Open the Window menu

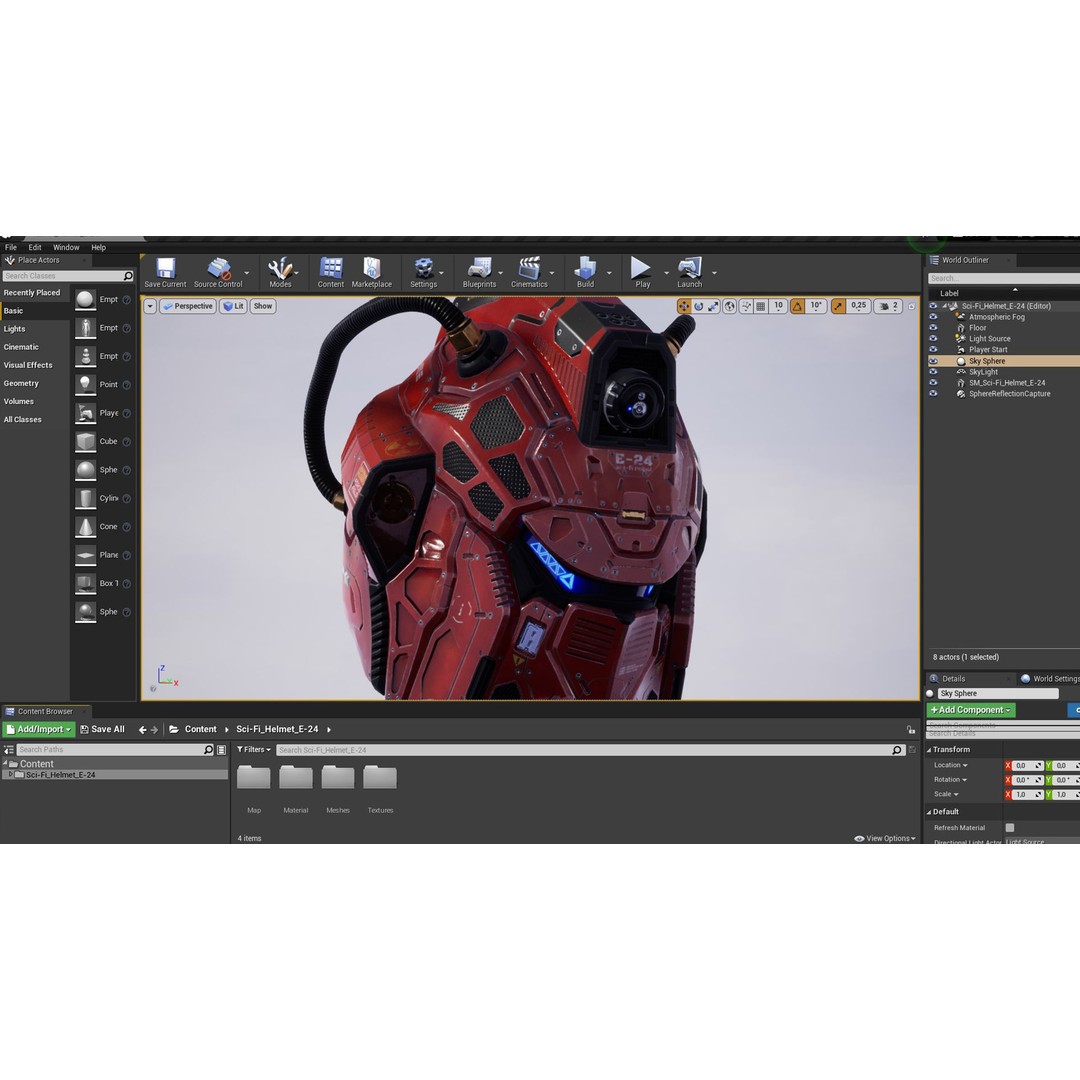(66, 247)
